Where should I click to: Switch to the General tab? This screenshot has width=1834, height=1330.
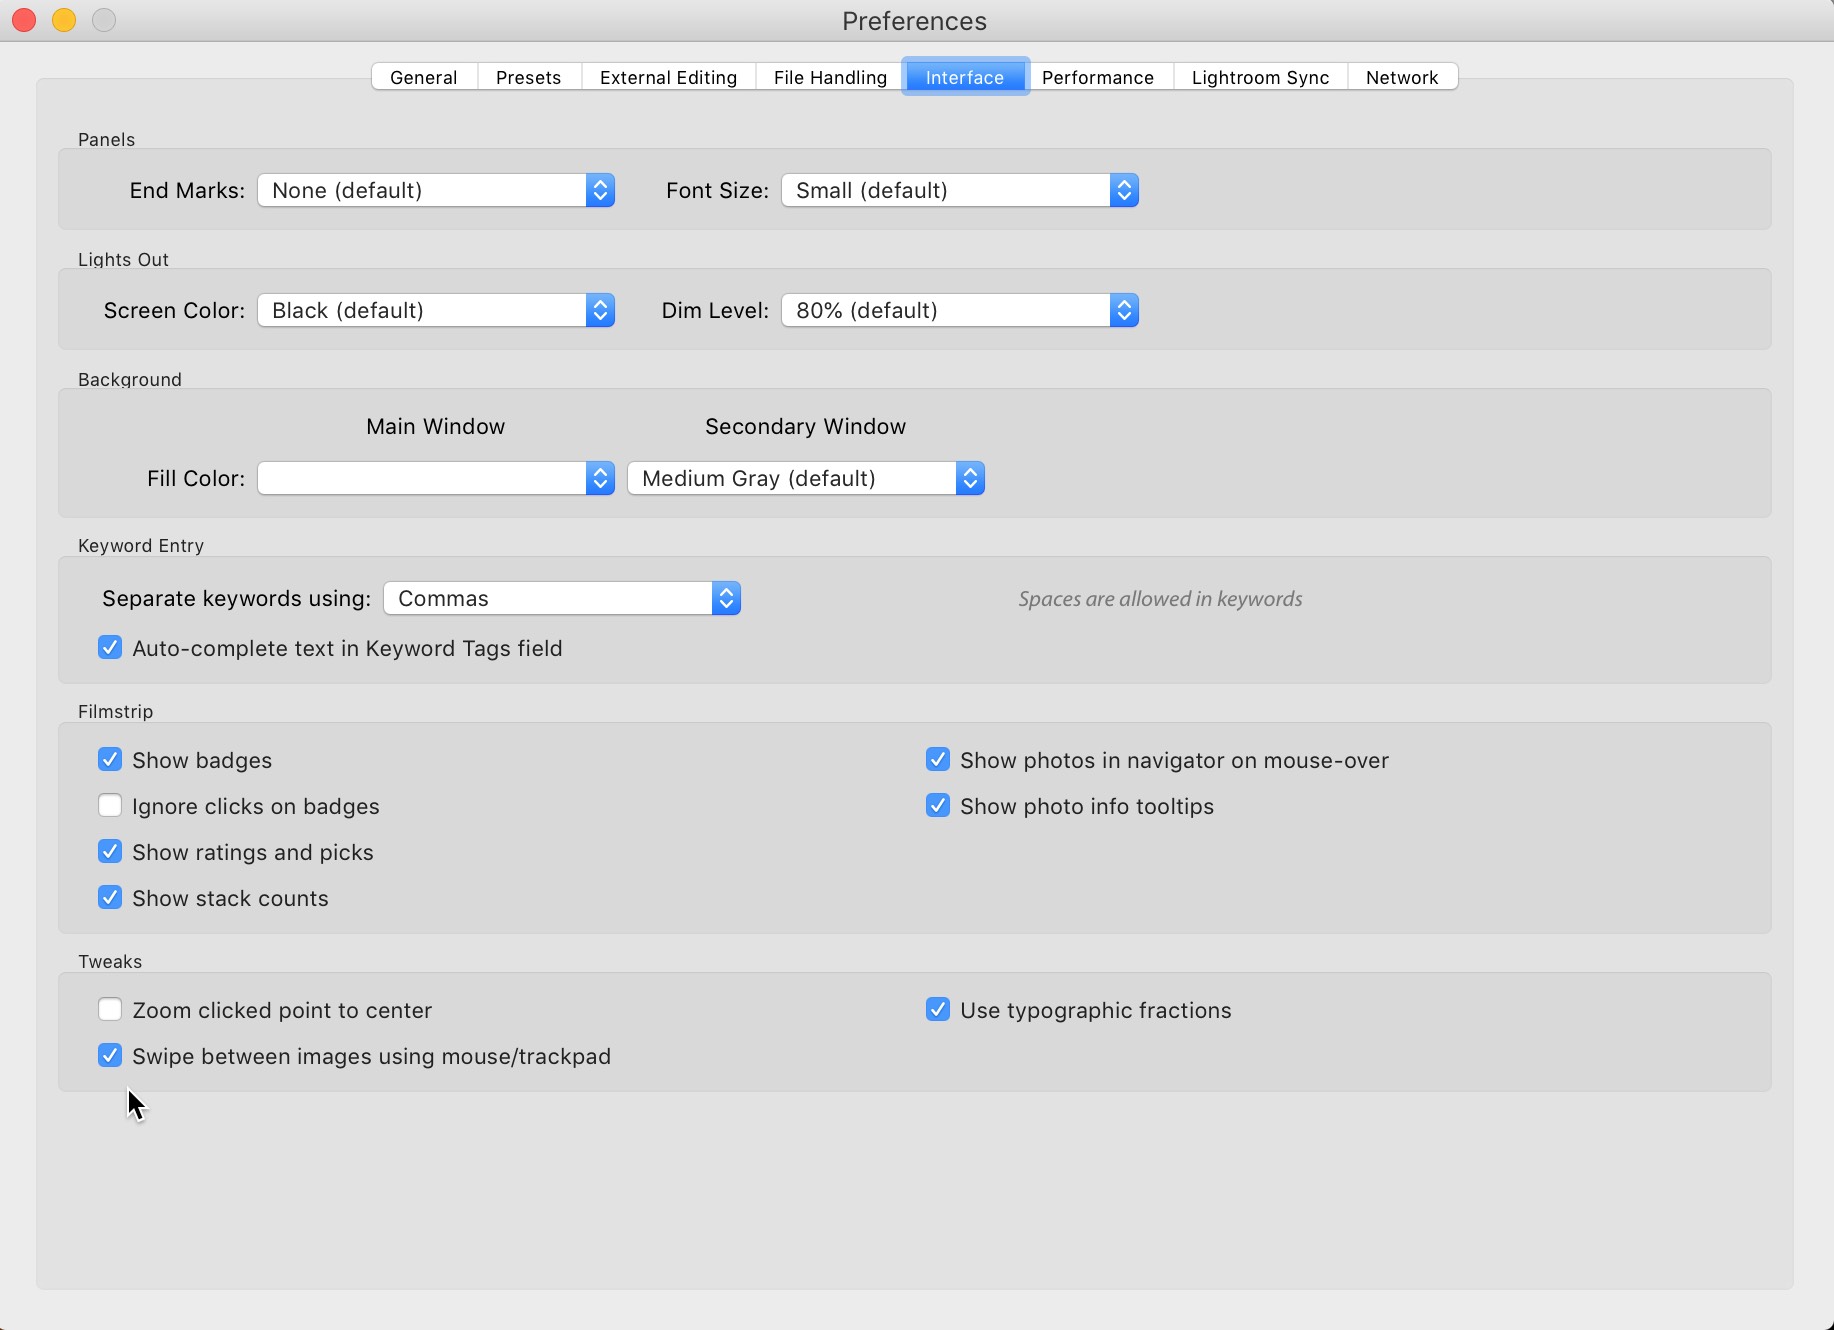(424, 77)
